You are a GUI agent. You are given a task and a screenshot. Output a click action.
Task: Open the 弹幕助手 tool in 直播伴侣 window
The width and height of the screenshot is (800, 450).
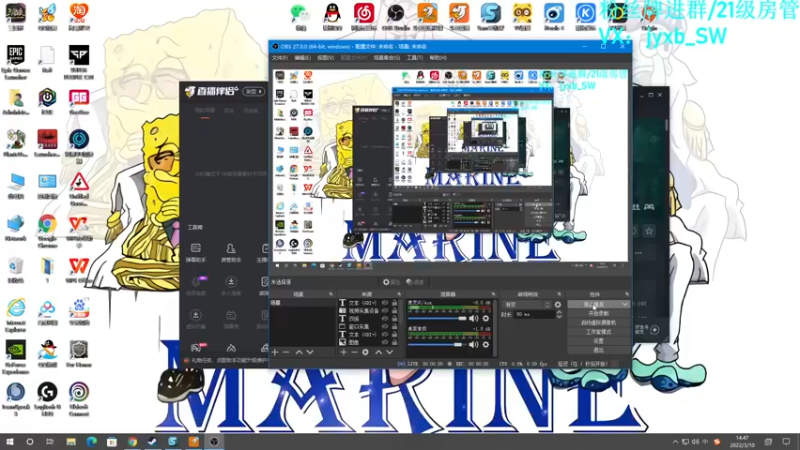click(195, 253)
